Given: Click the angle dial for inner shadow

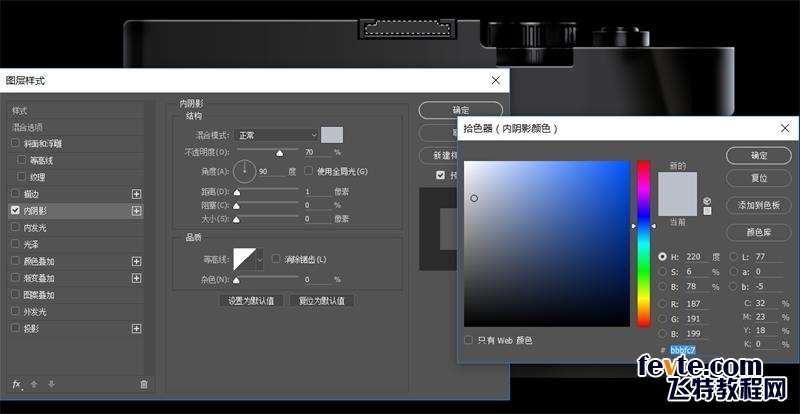Looking at the screenshot, I should pyautogui.click(x=244, y=172).
